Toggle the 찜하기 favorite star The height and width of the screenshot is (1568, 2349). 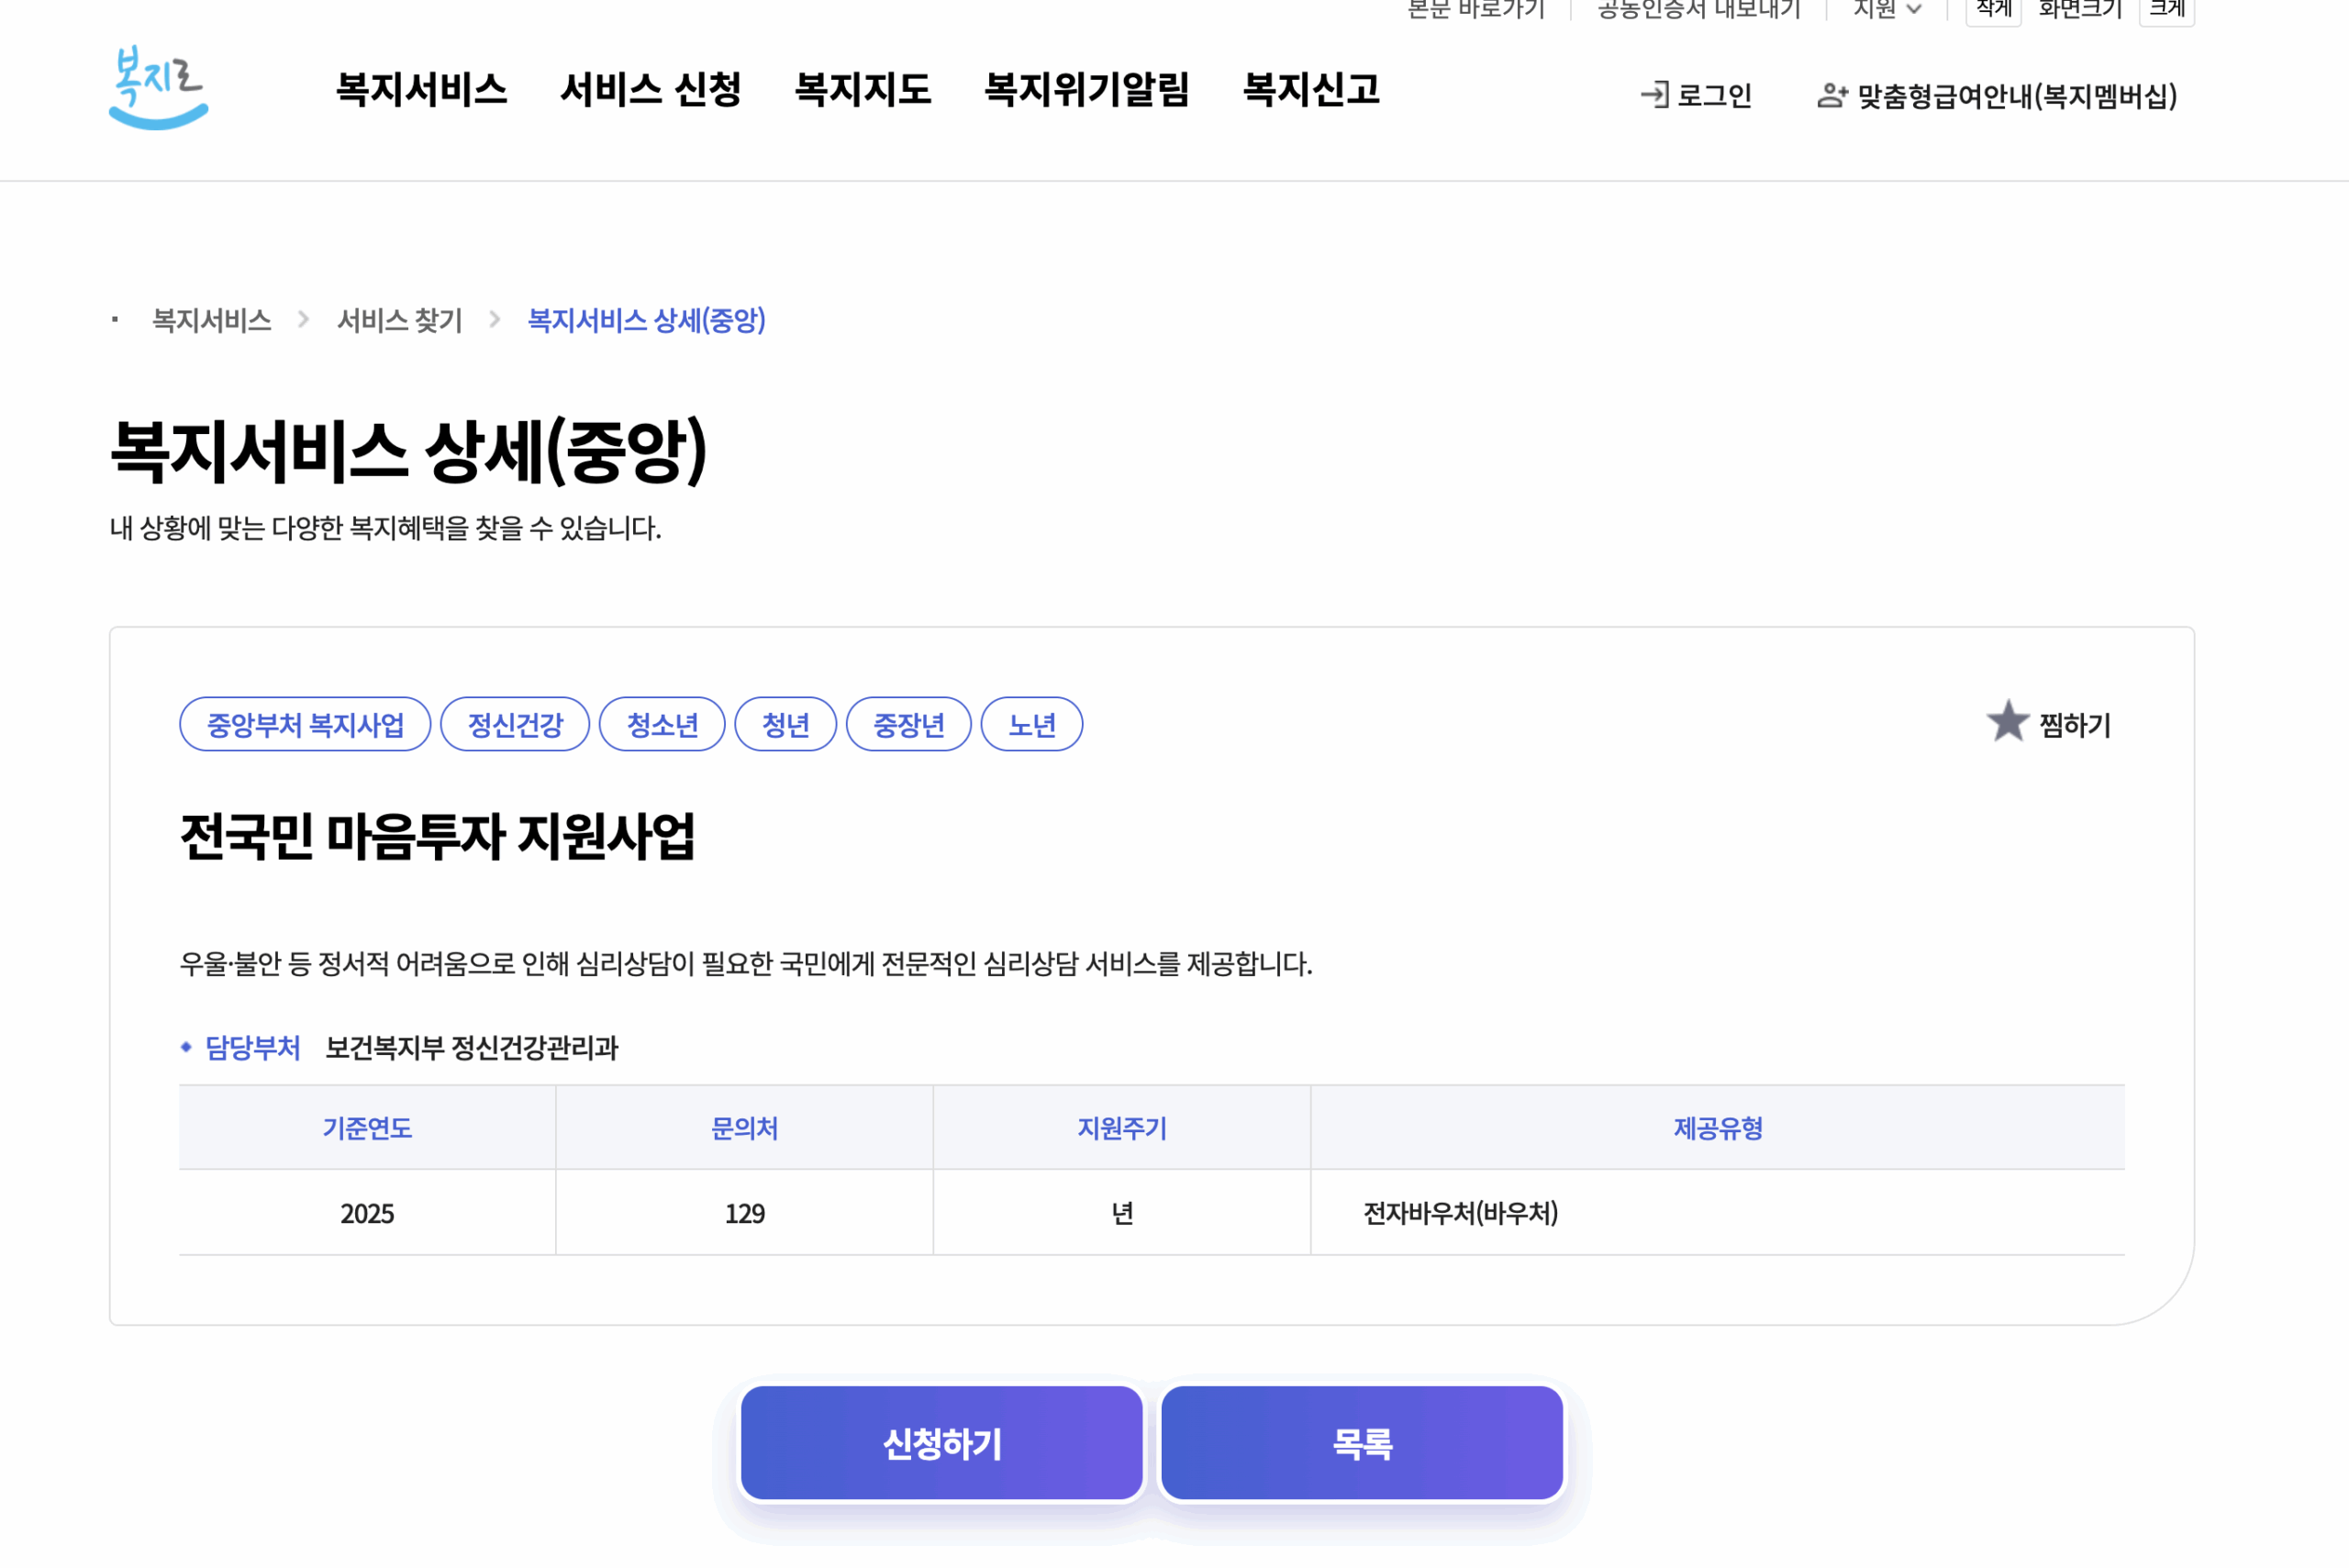click(2010, 723)
